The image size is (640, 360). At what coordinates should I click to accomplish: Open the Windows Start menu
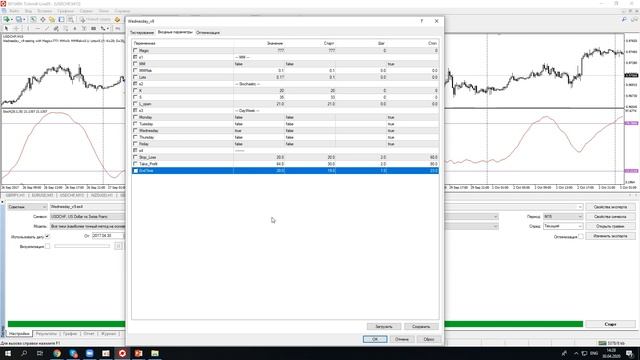point(8,353)
